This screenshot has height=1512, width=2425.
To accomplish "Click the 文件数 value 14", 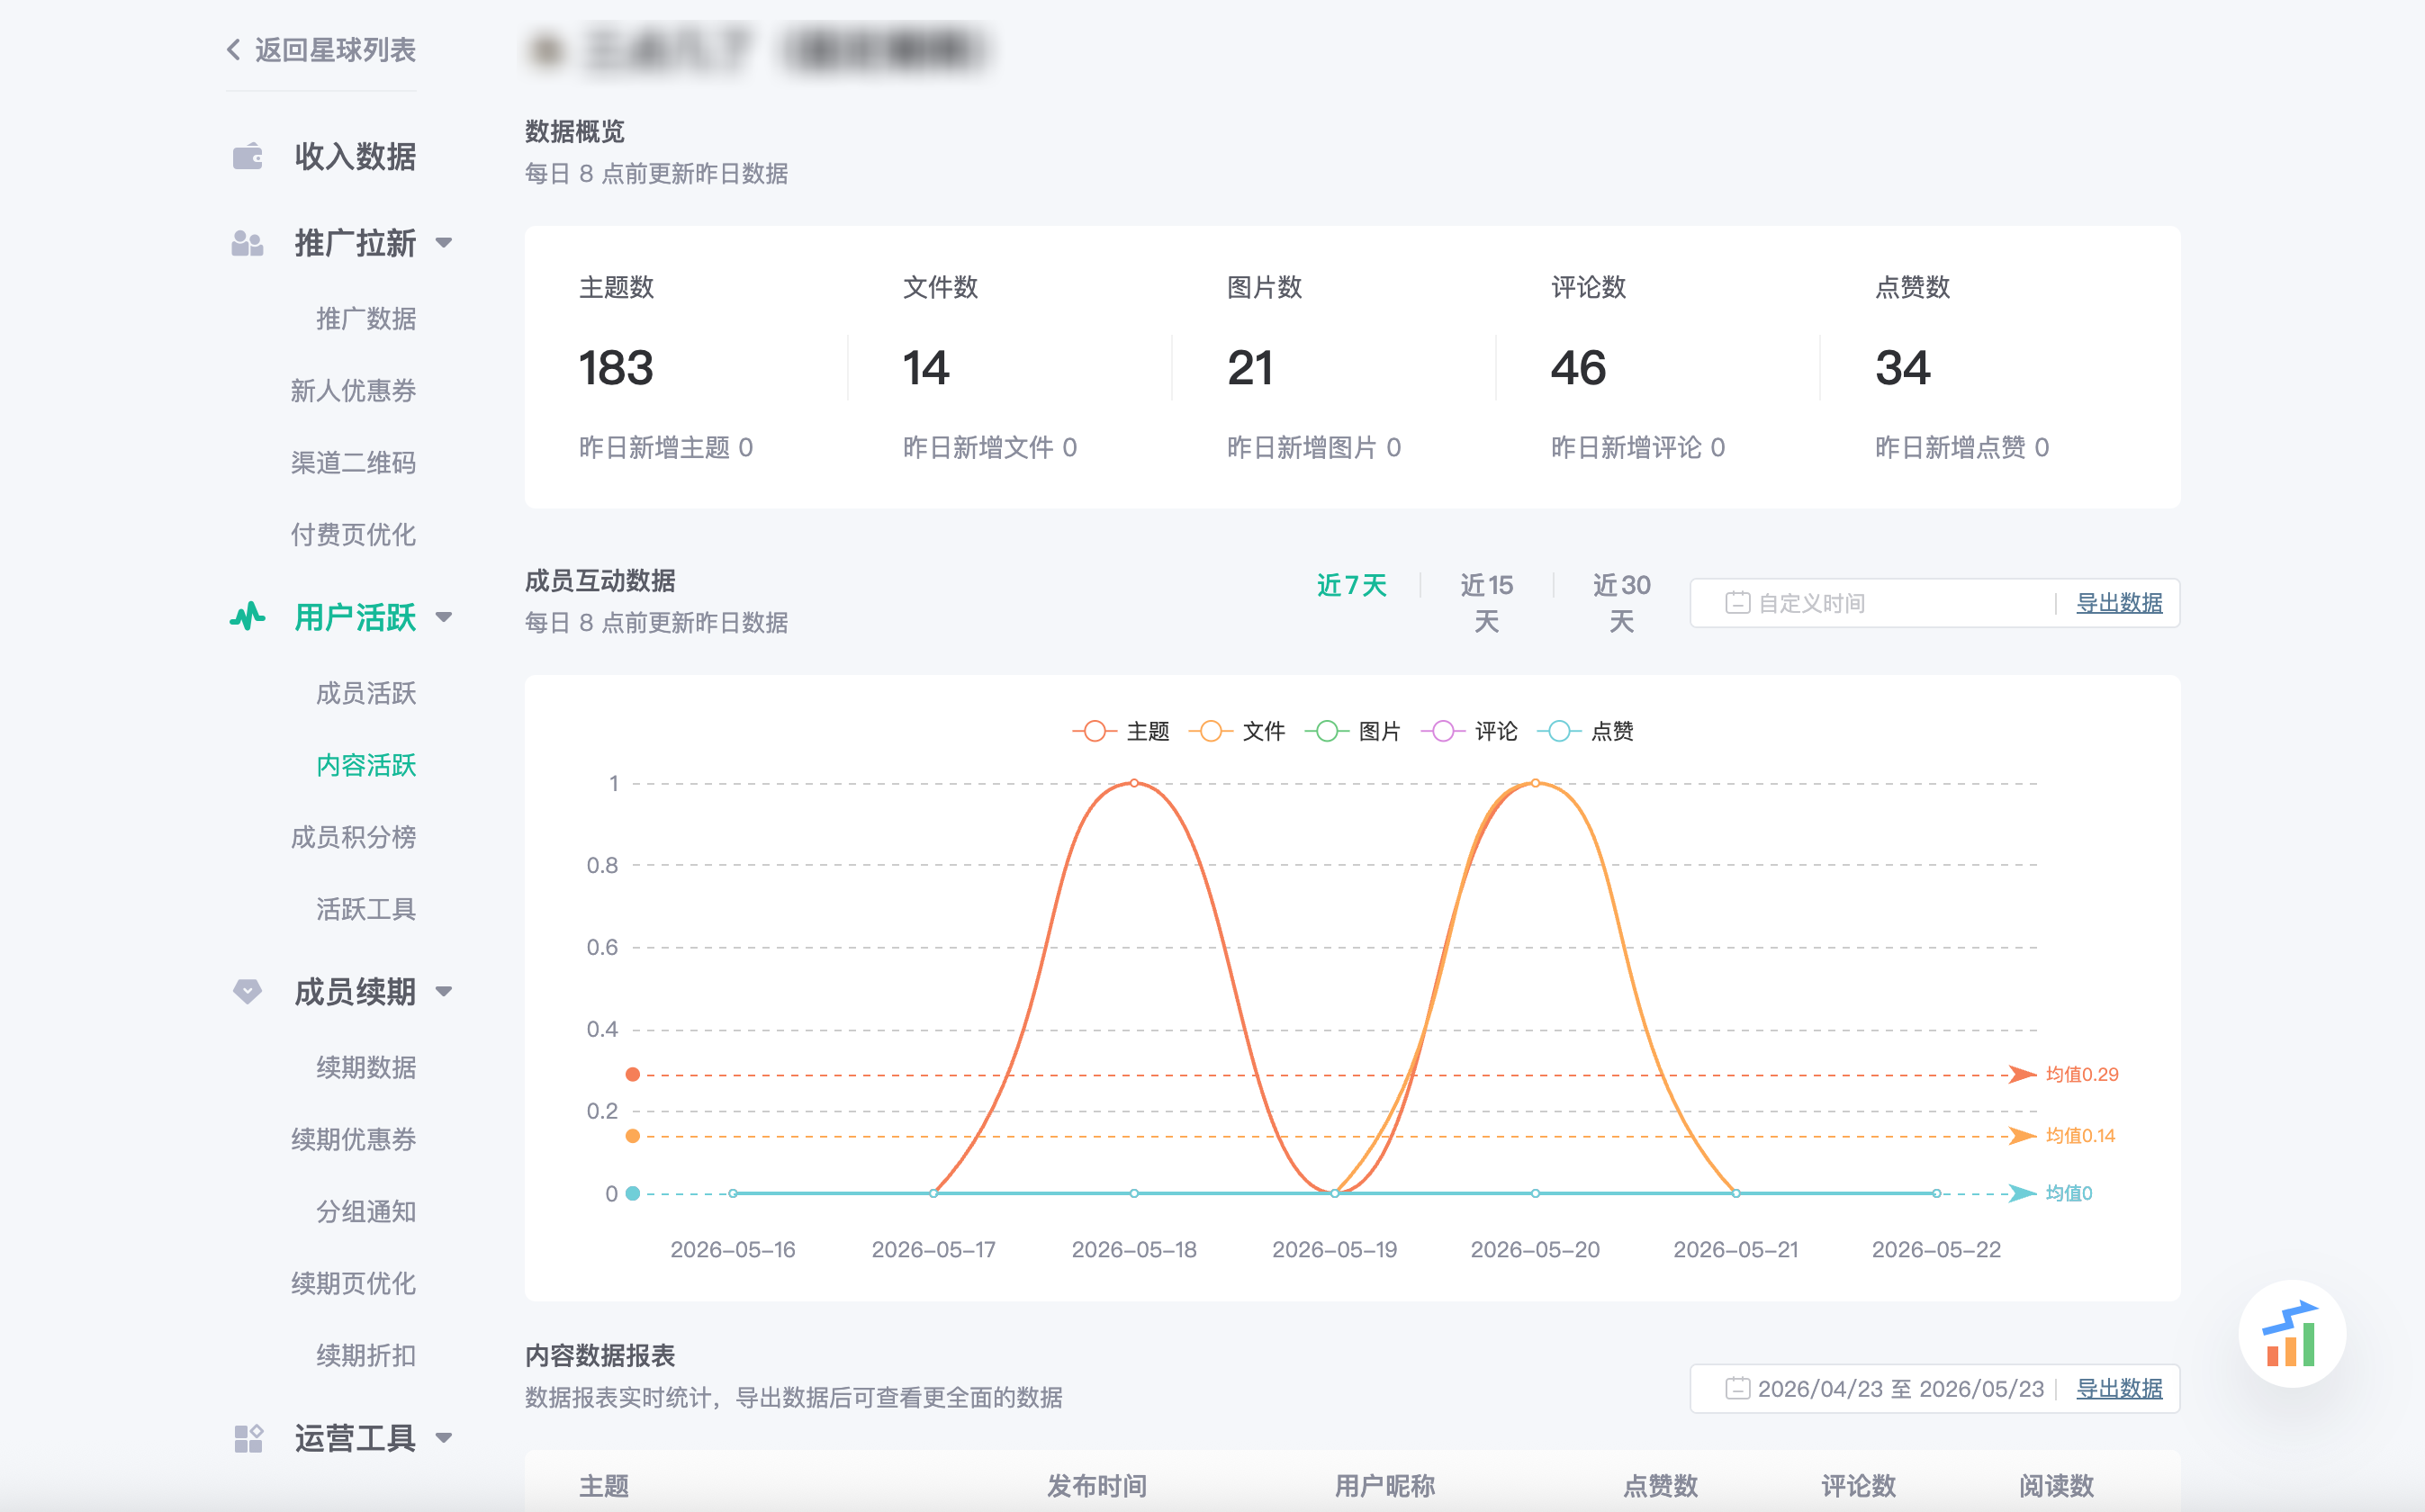I will (926, 368).
